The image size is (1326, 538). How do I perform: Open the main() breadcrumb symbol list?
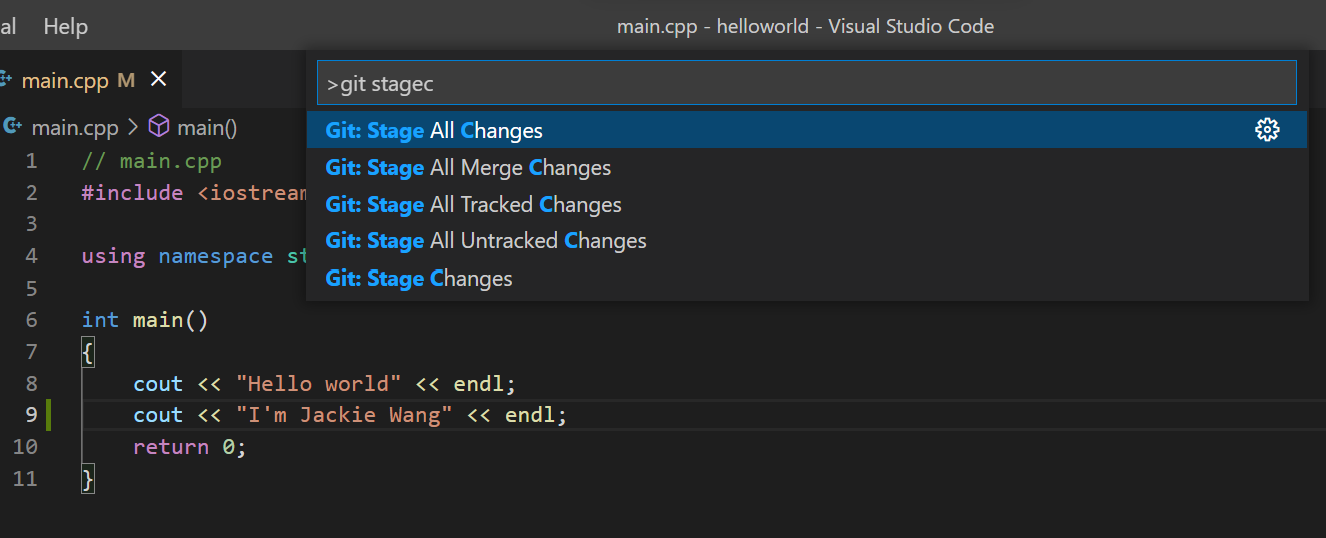pos(207,127)
